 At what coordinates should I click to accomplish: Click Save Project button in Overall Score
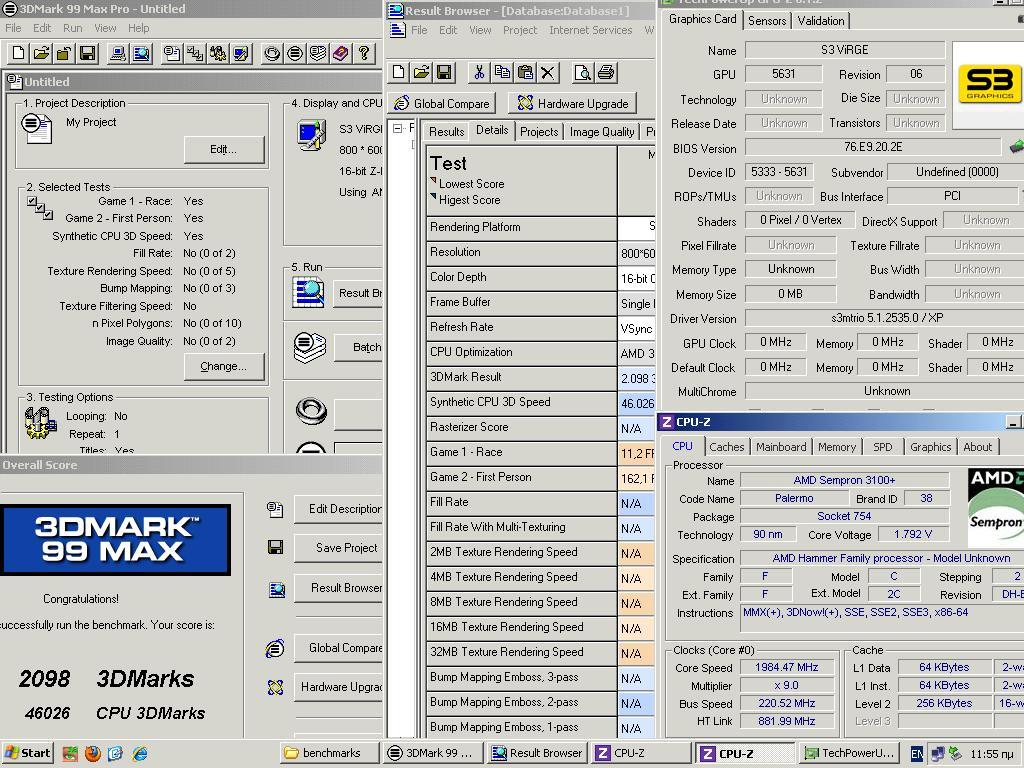click(338, 548)
